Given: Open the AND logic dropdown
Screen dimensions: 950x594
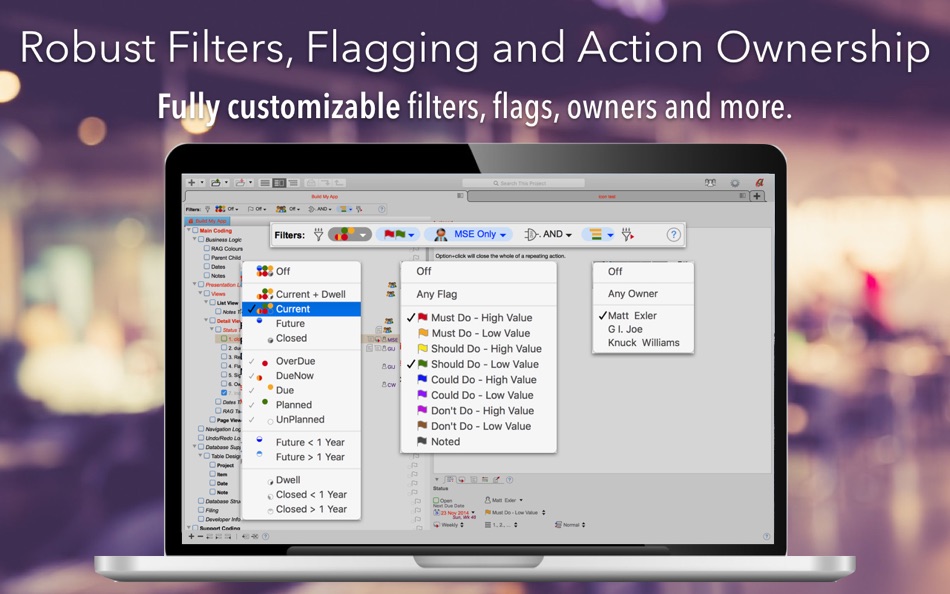Looking at the screenshot, I should 548,235.
